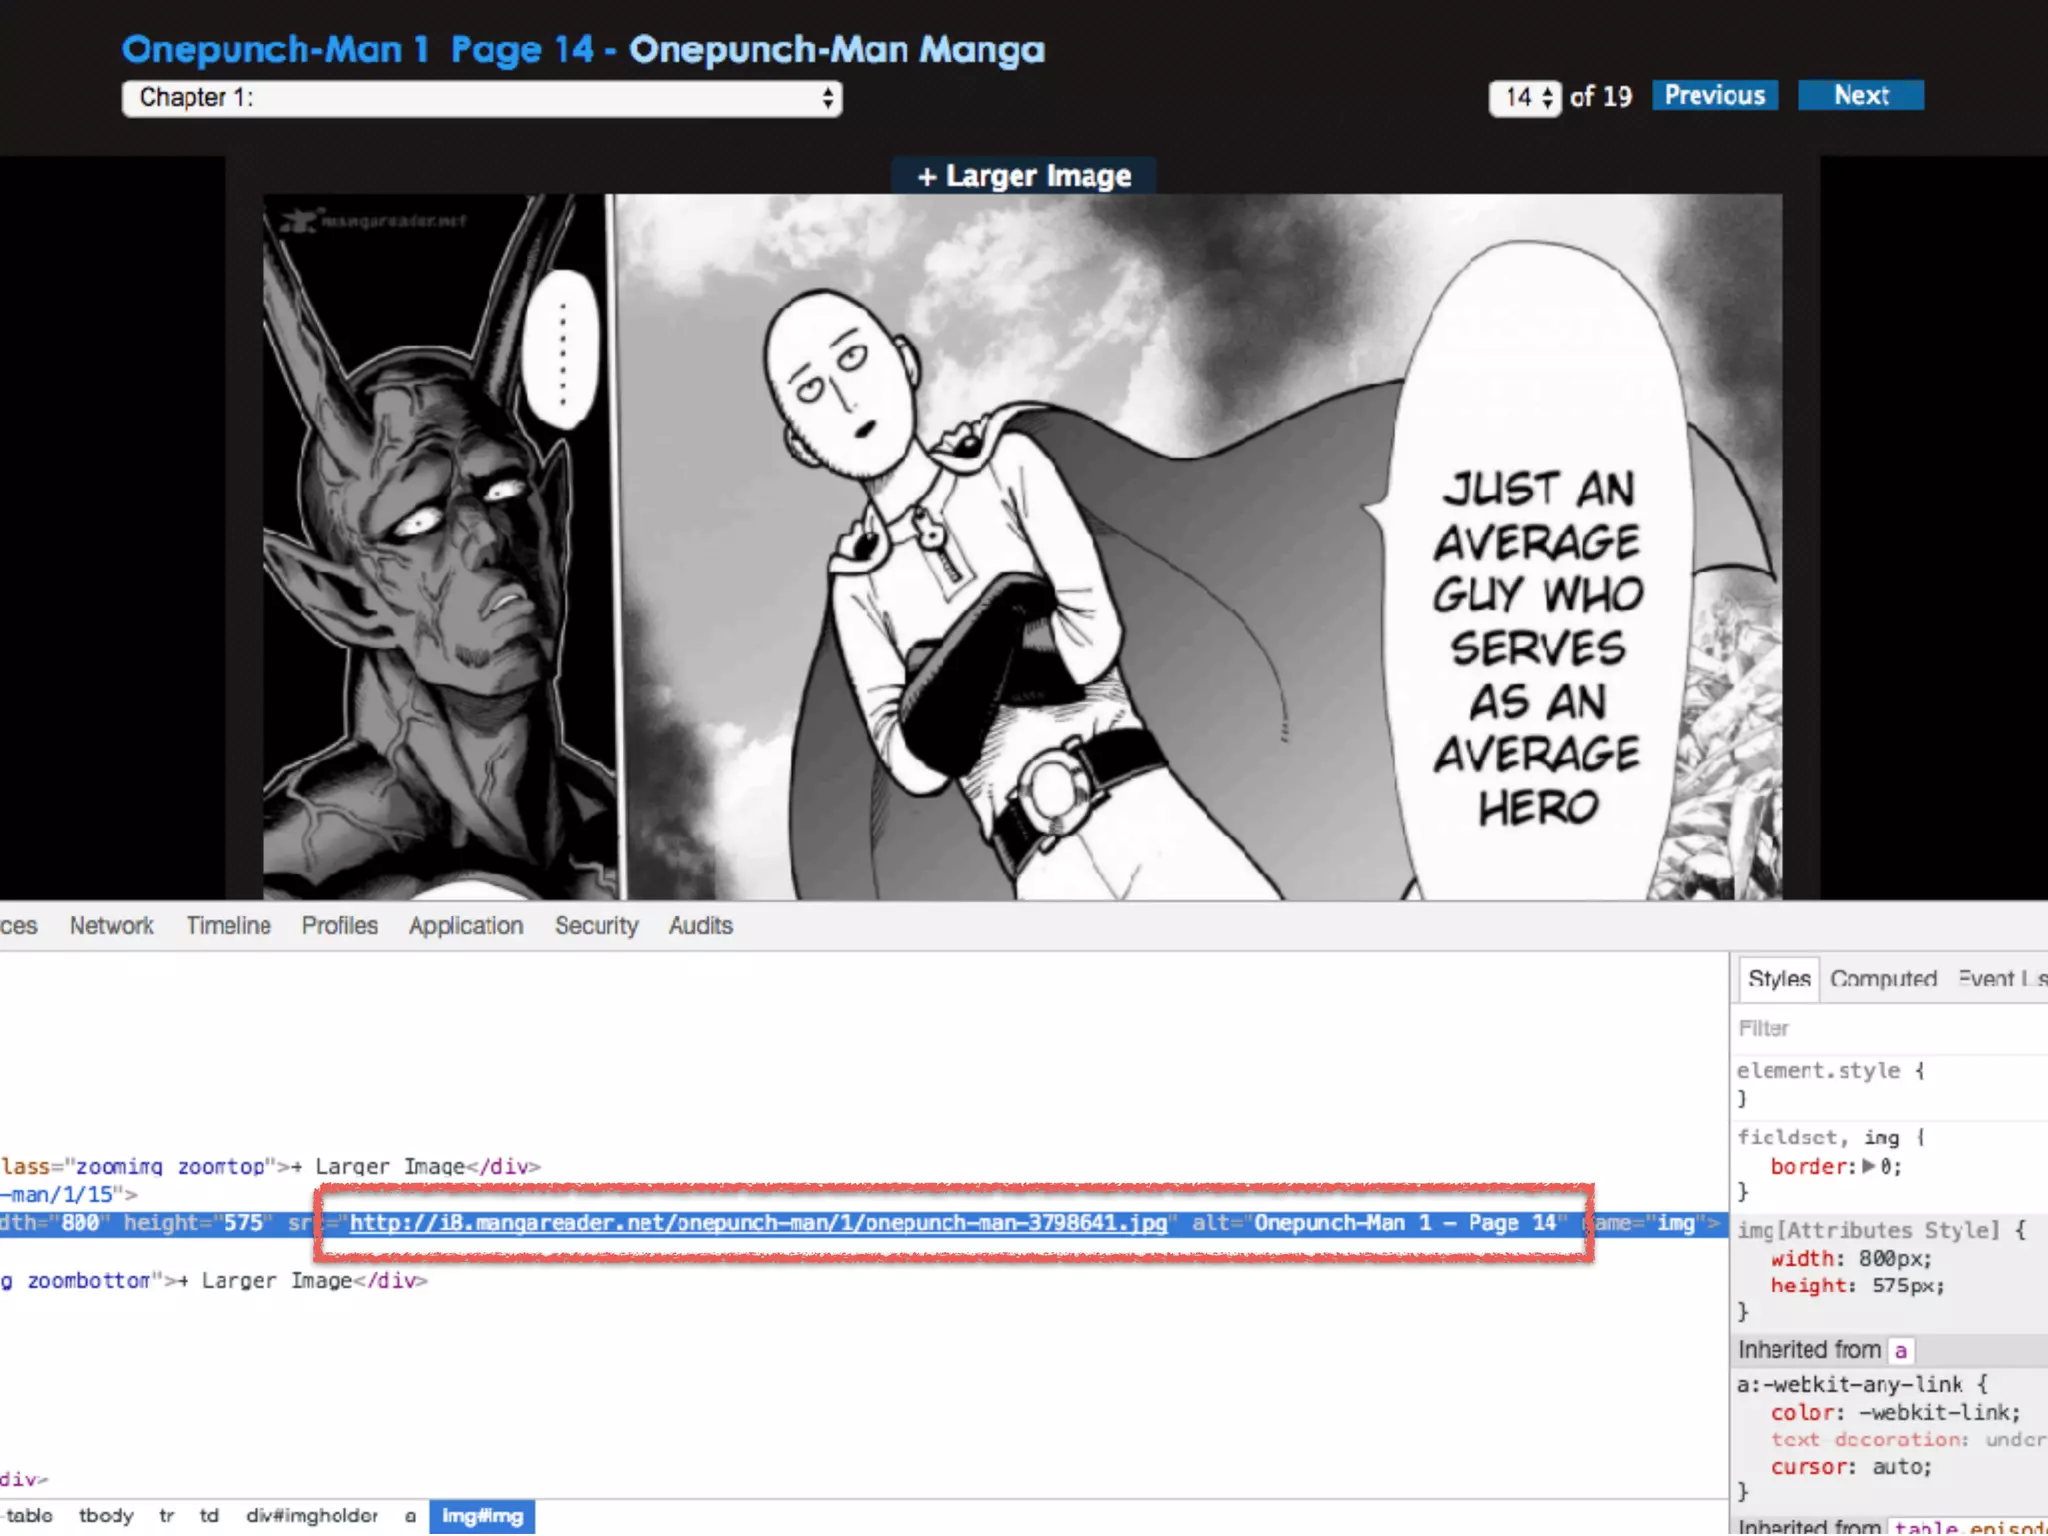Select div#imgholder in the breadcrumb bar
The image size is (2048, 1536).
point(312,1516)
